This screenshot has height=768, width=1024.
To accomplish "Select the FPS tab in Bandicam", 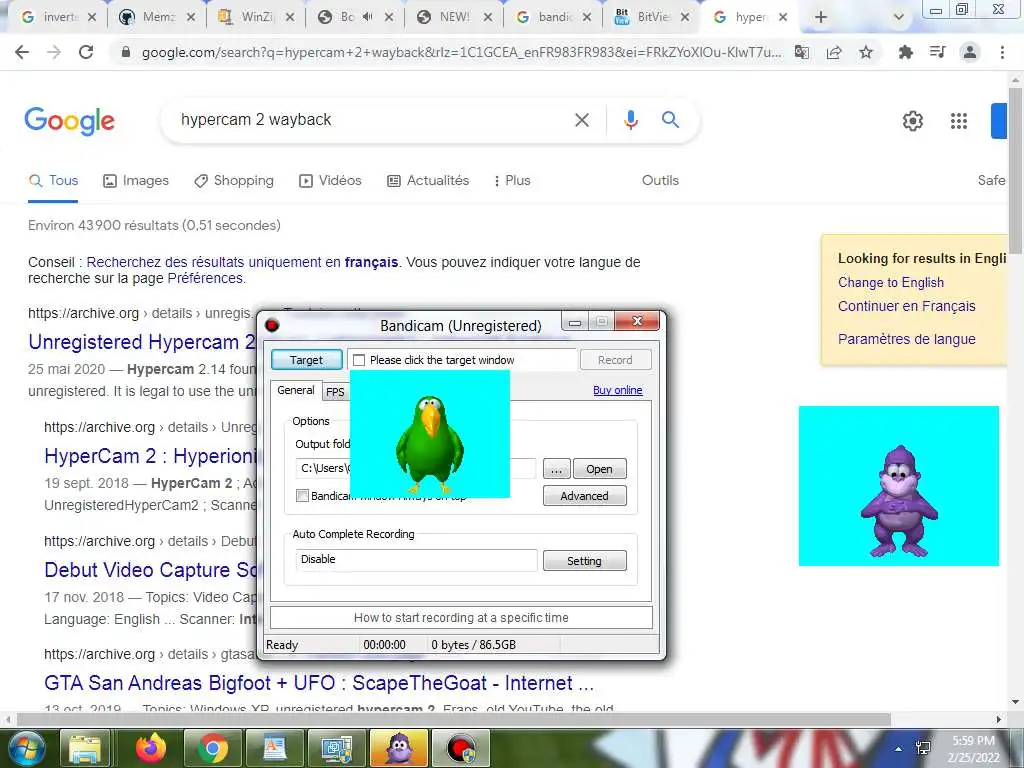I will click(x=335, y=392).
